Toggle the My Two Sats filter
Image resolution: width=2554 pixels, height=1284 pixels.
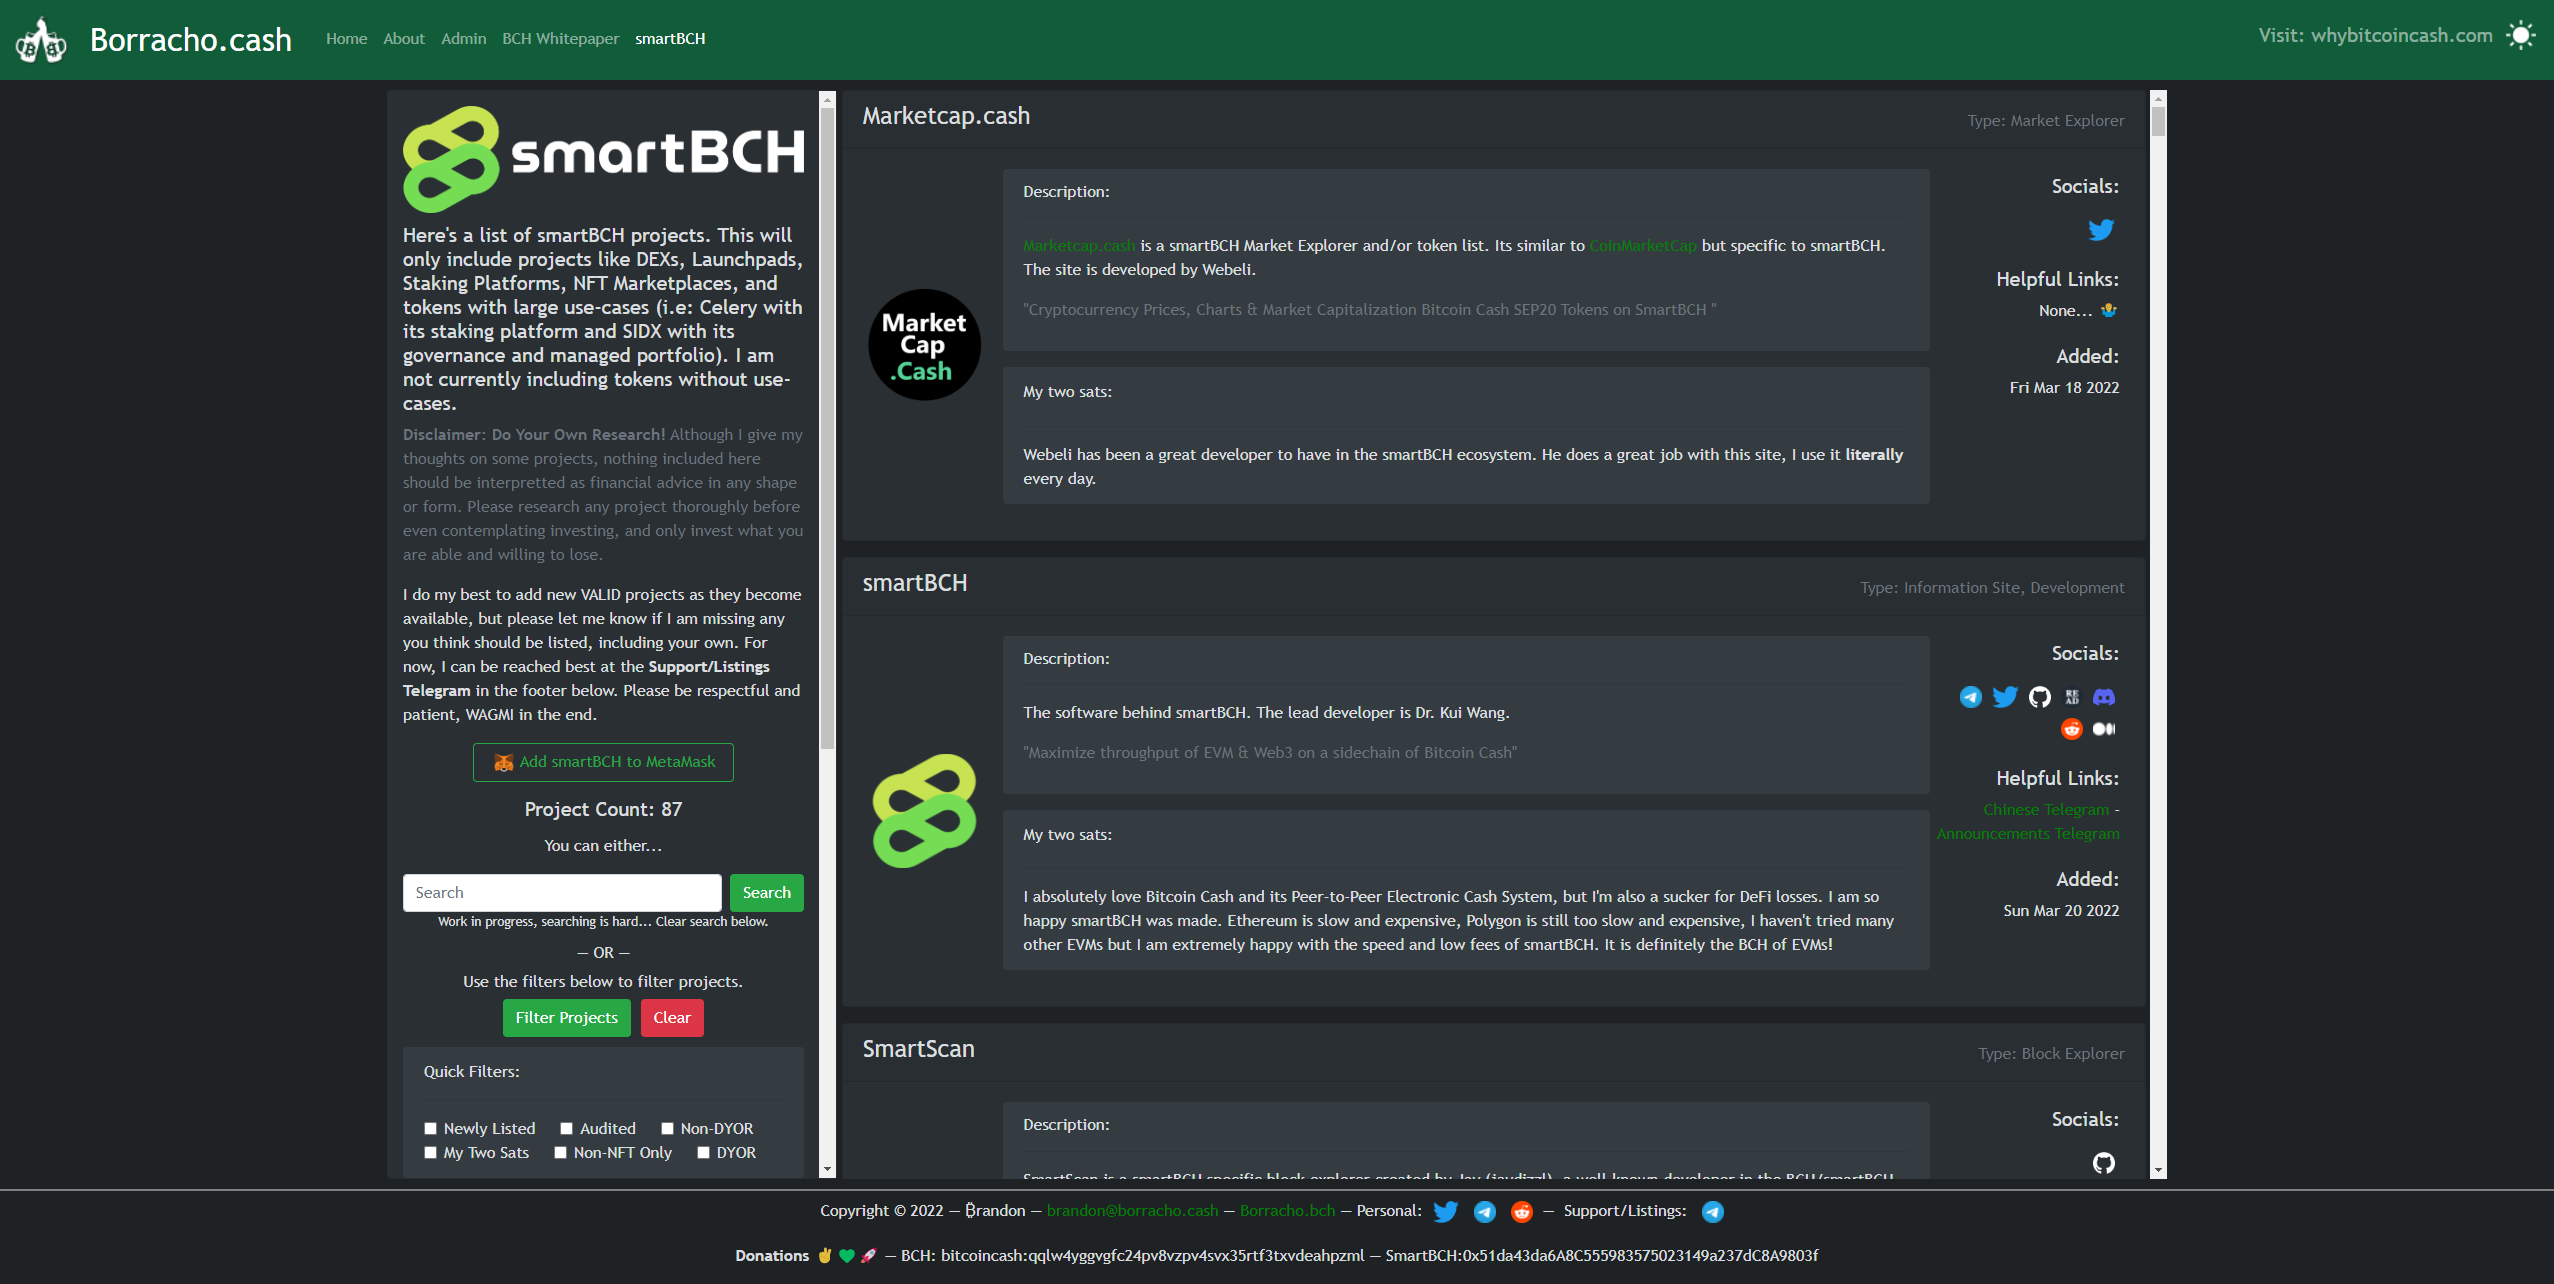tap(431, 1153)
